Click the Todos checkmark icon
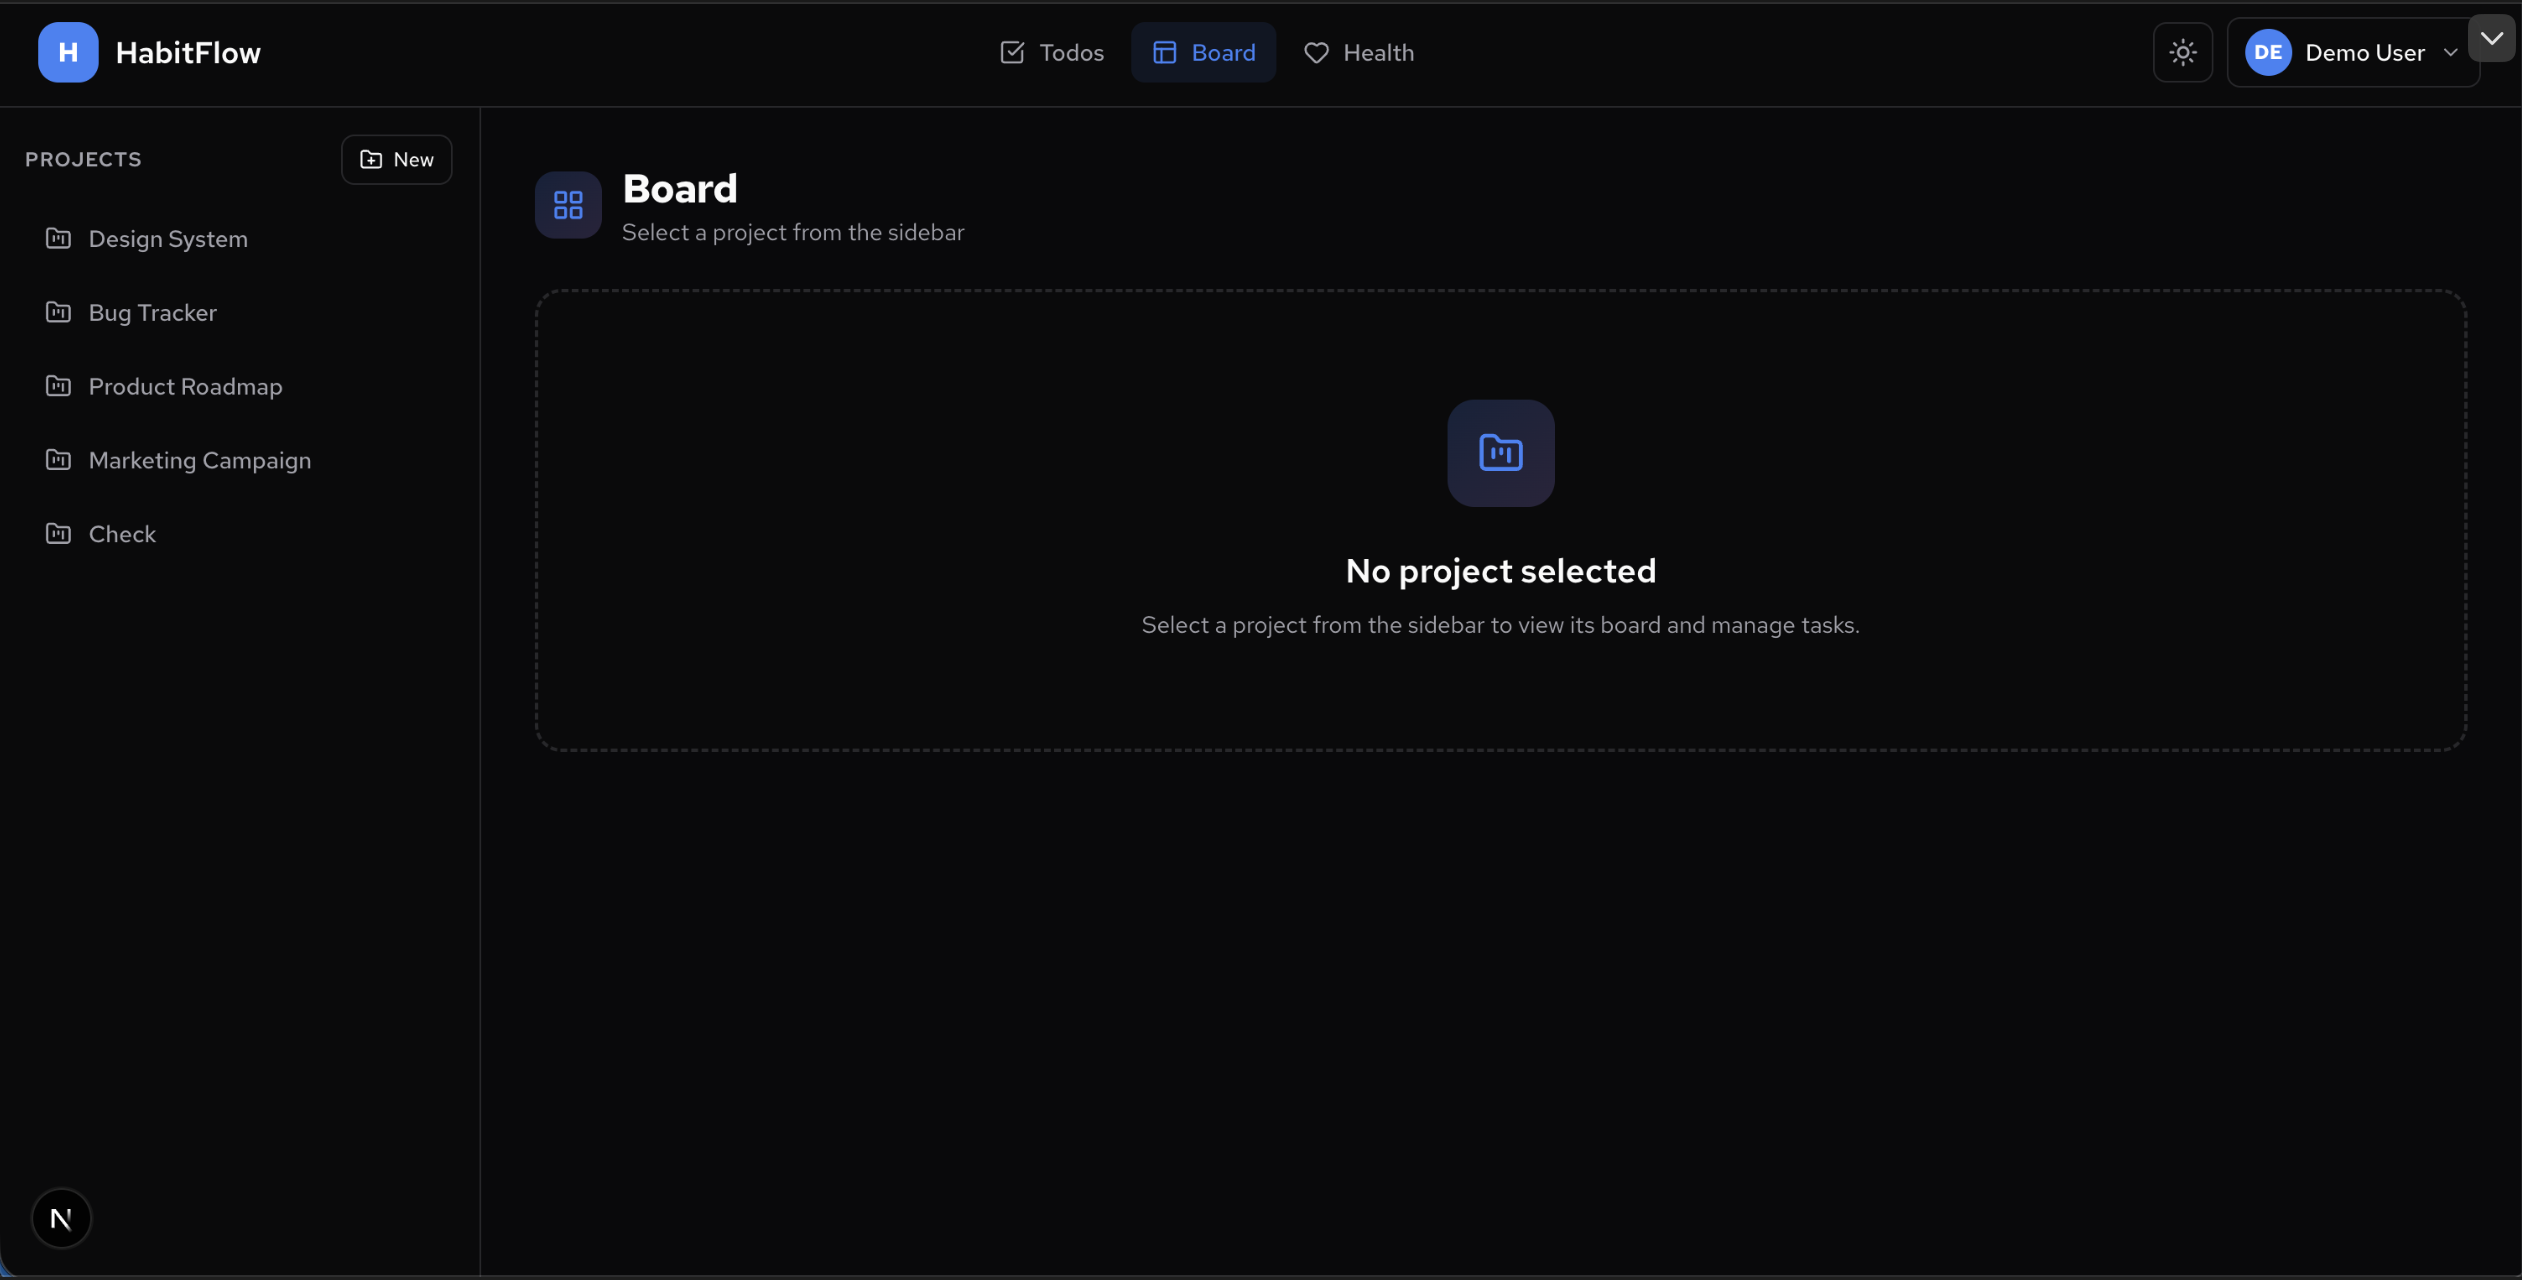 1013,52
